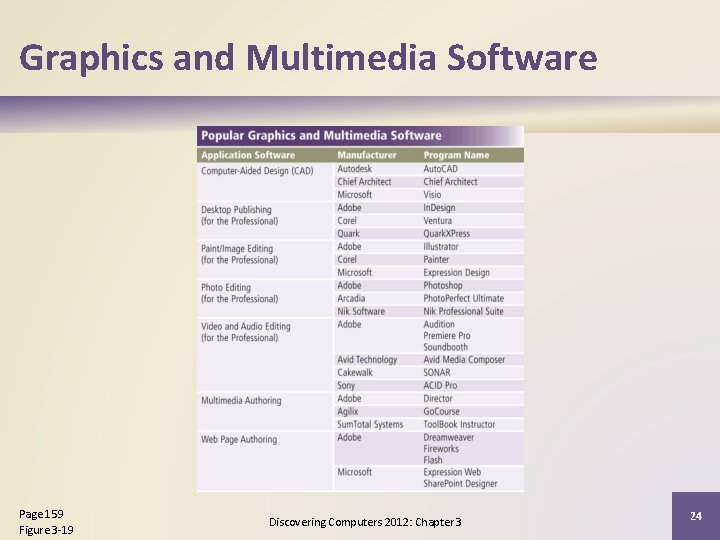
Task: Click Adobe in the Photoshop row
Action: [349, 285]
